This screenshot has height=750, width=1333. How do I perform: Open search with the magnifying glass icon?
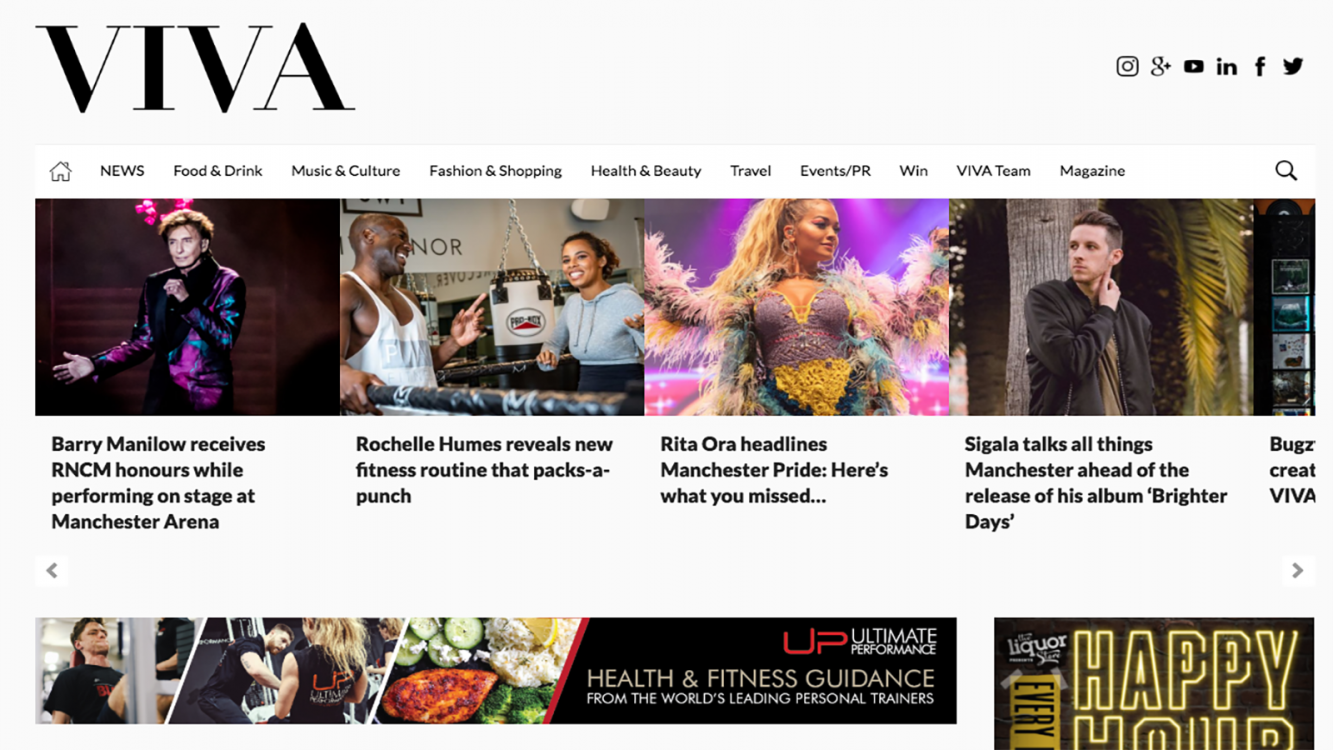[1286, 171]
